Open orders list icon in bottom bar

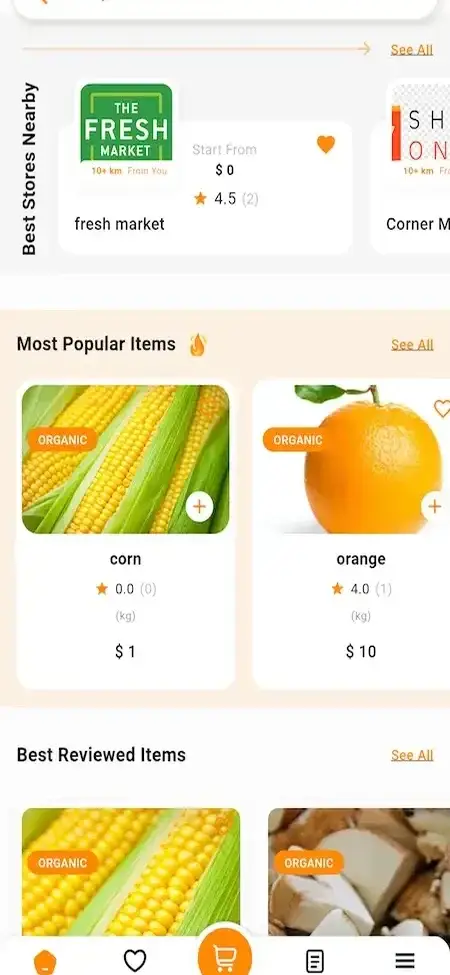coord(315,961)
